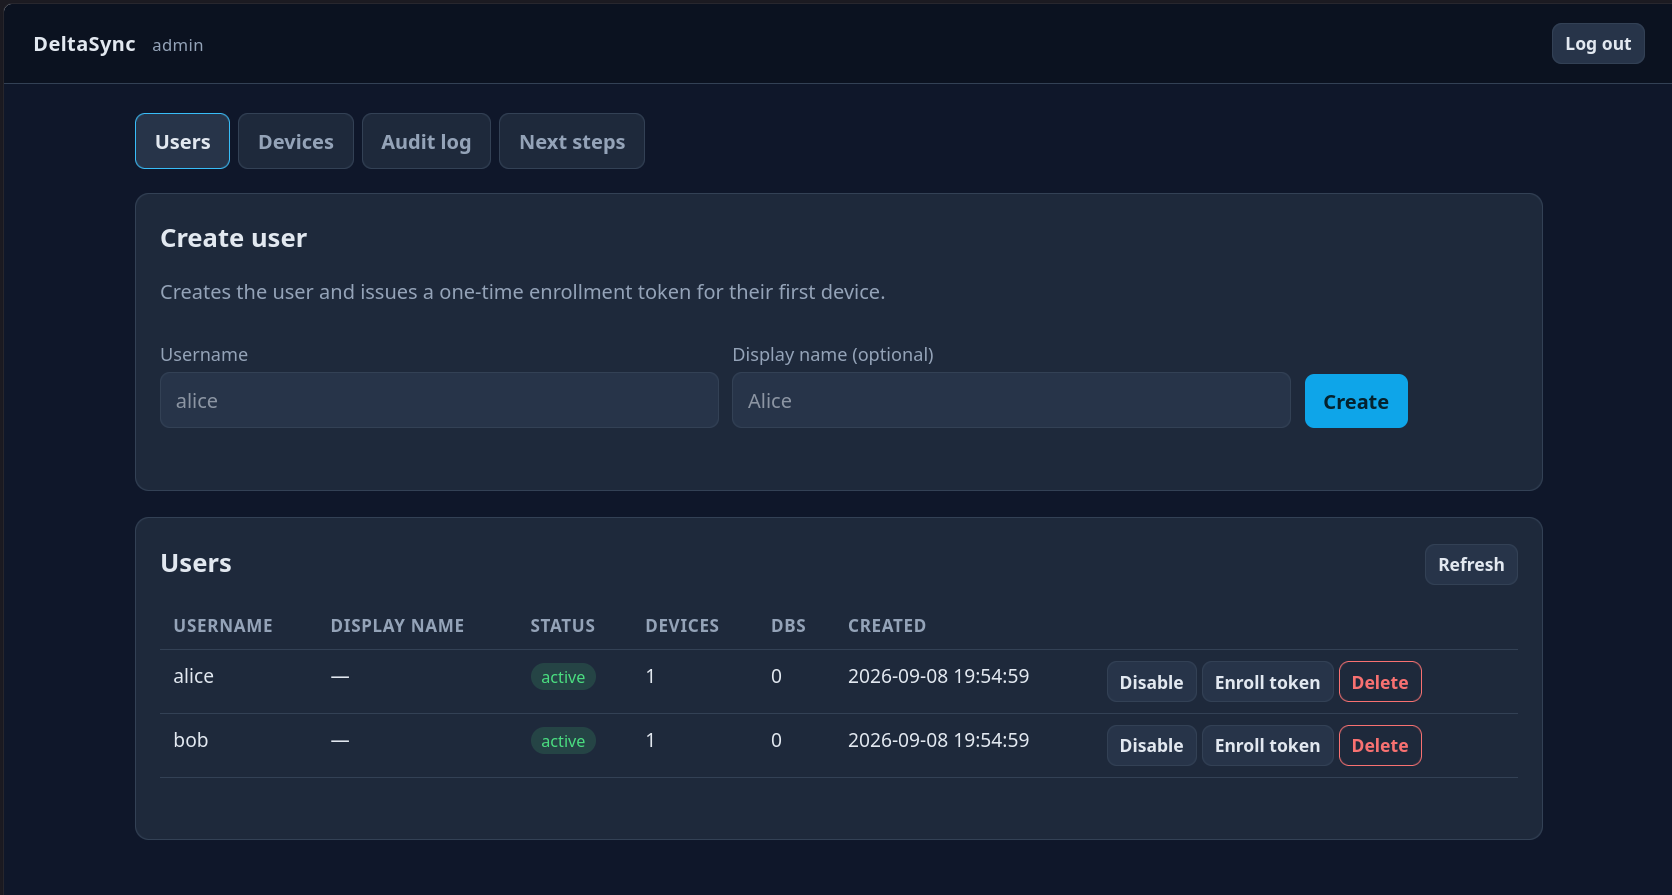Issue an enroll token for bob

point(1267,745)
